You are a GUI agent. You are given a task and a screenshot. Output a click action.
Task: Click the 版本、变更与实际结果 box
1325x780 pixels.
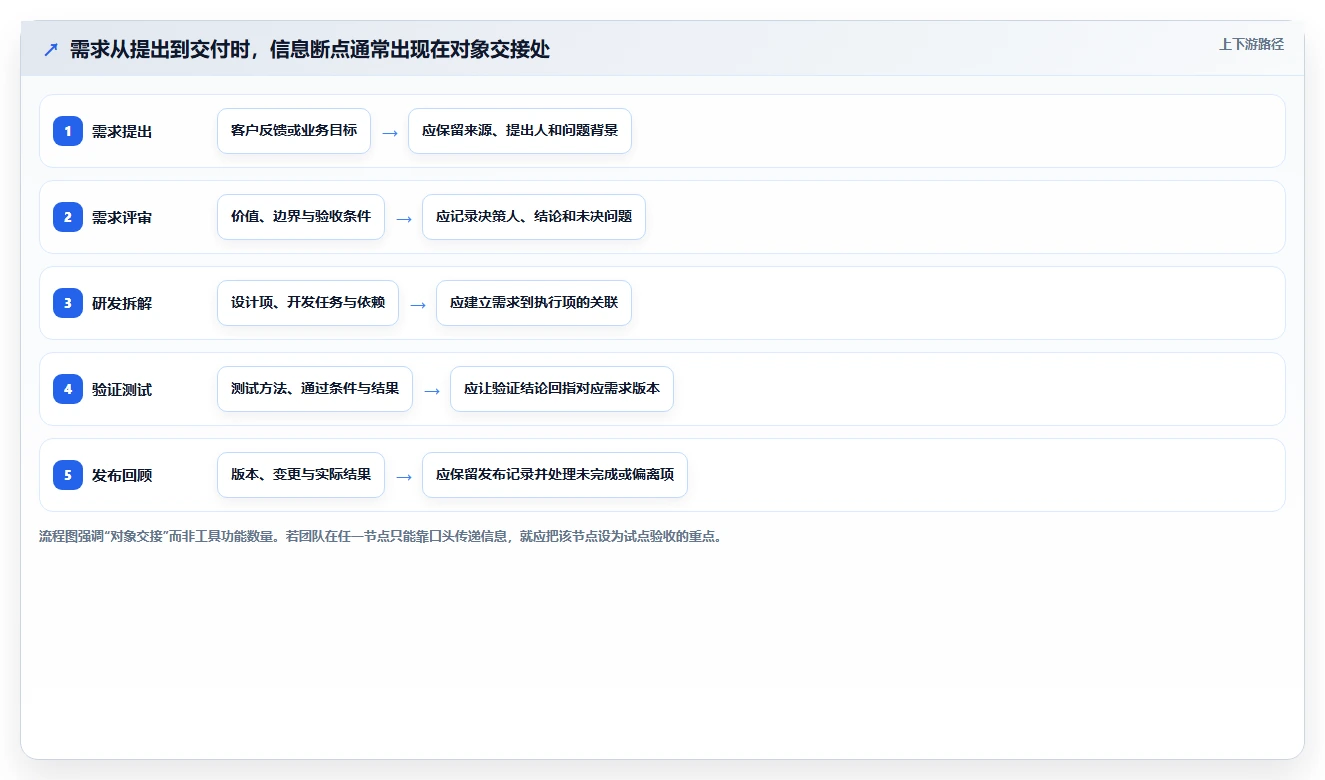pyautogui.click(x=301, y=475)
